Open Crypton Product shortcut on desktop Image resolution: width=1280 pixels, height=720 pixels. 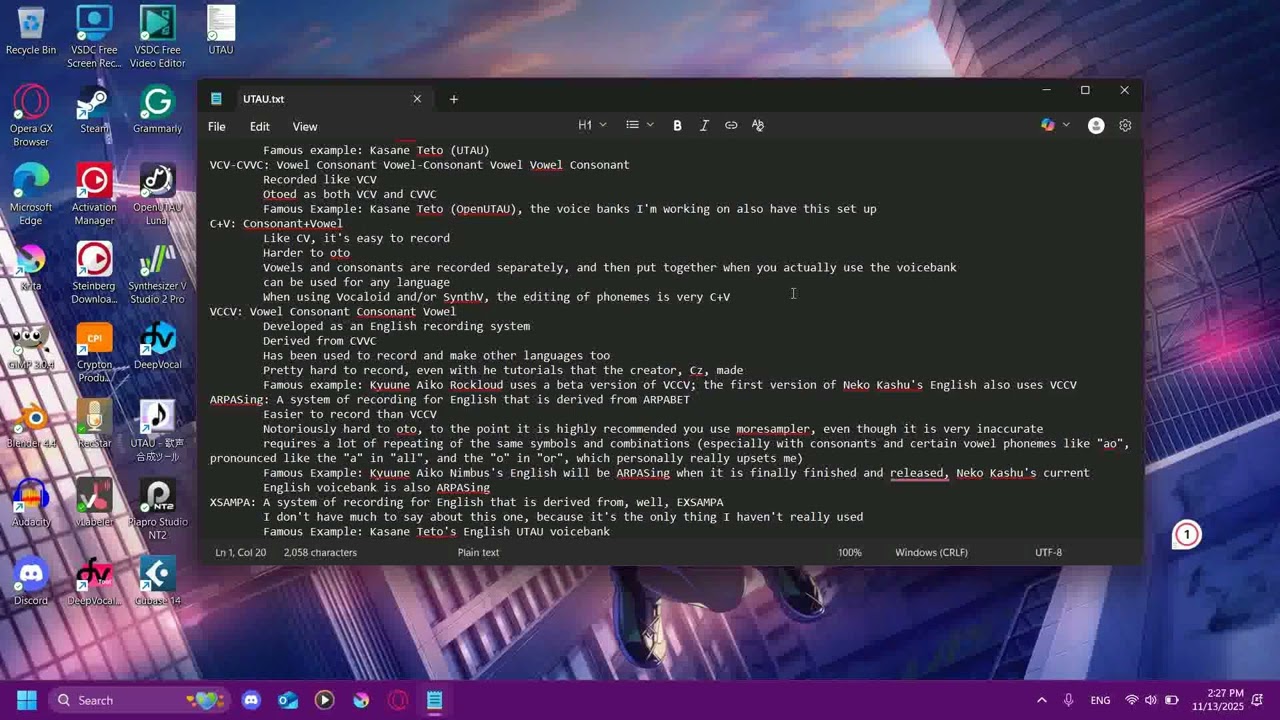click(x=94, y=352)
